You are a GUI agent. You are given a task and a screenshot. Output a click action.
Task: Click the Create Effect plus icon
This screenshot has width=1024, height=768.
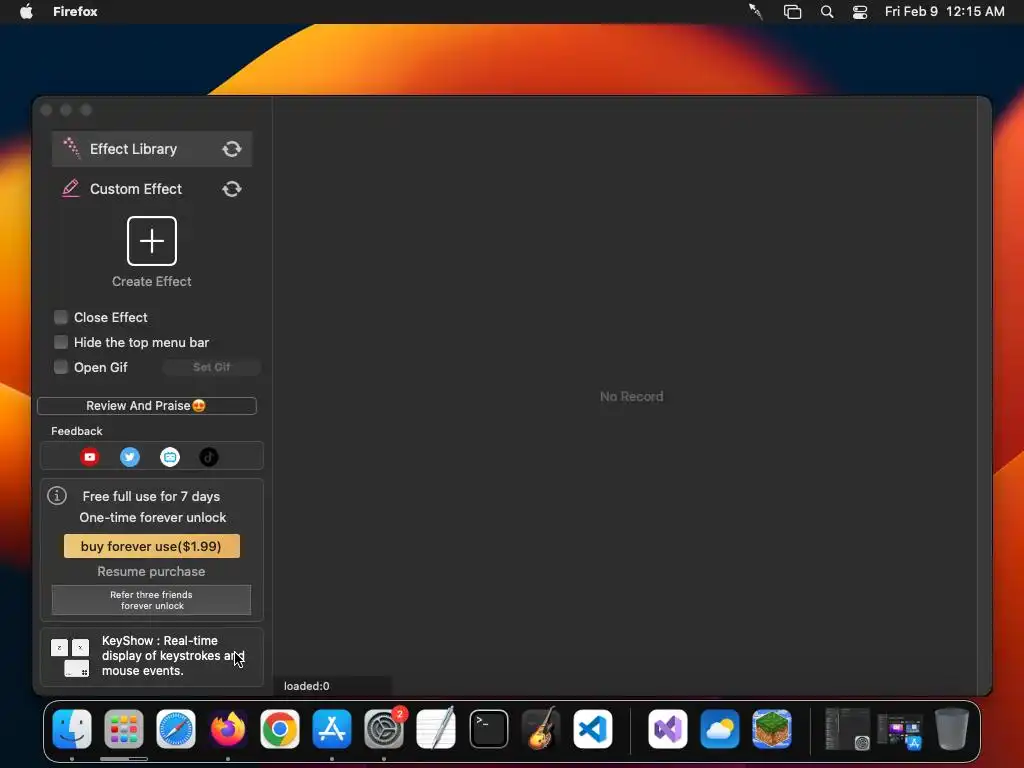(x=152, y=241)
